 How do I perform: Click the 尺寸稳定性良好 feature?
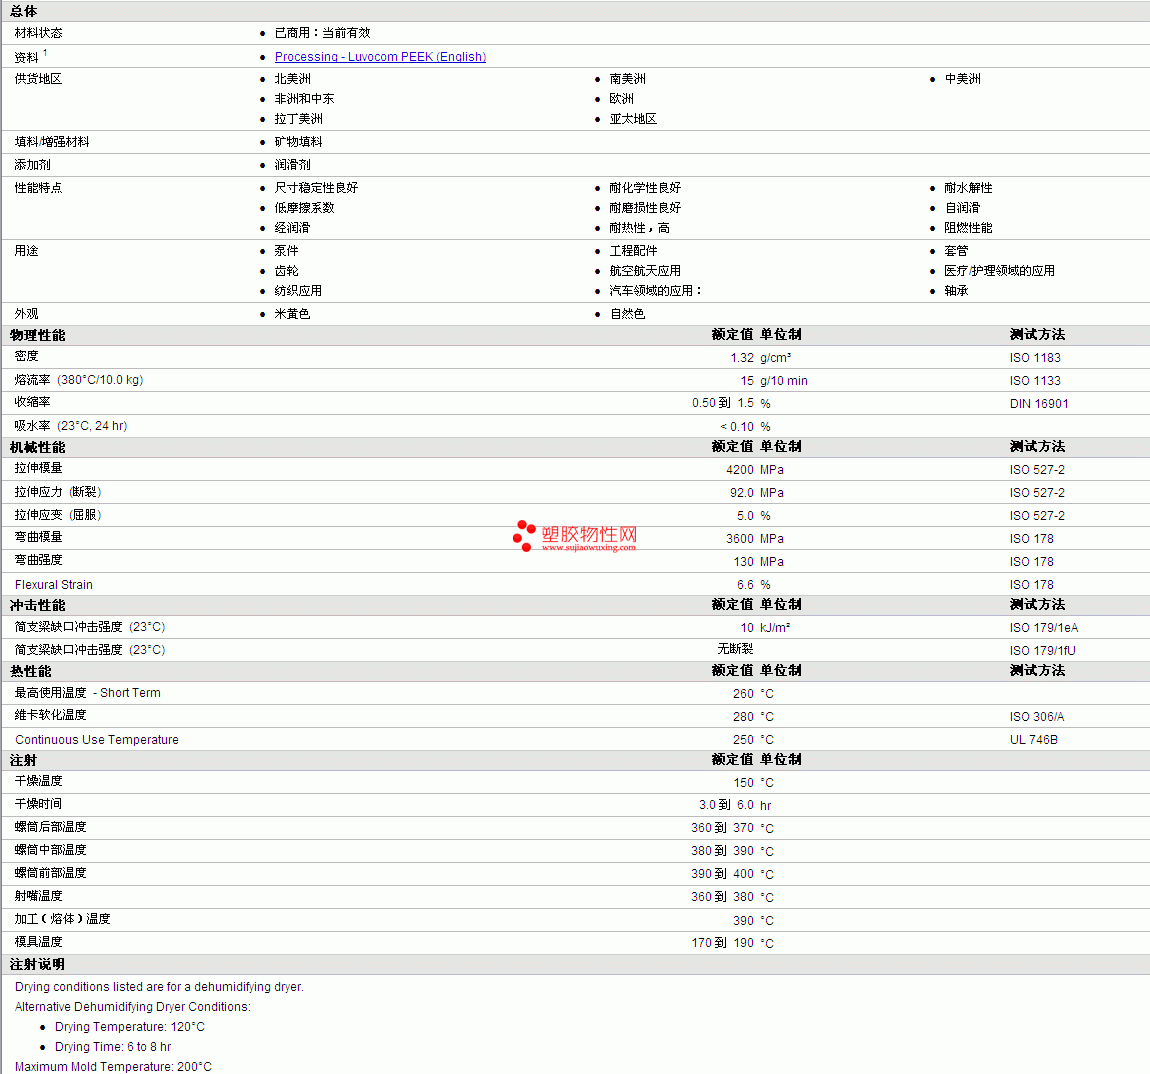tap(316, 188)
